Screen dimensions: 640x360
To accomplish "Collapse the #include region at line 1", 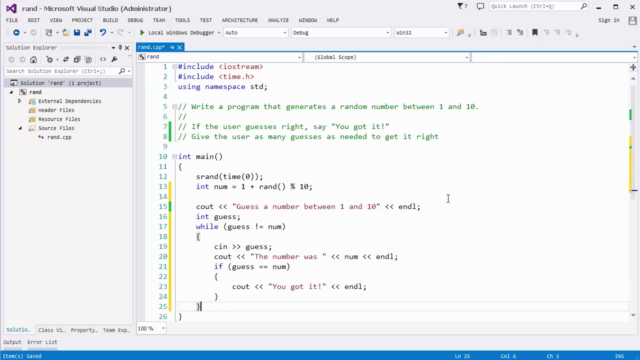I will tap(174, 67).
